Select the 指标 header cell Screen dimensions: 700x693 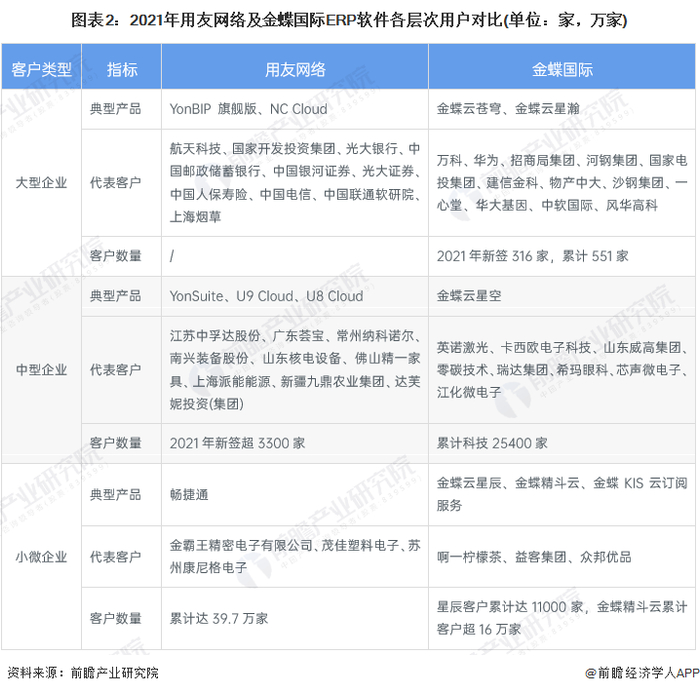121,67
